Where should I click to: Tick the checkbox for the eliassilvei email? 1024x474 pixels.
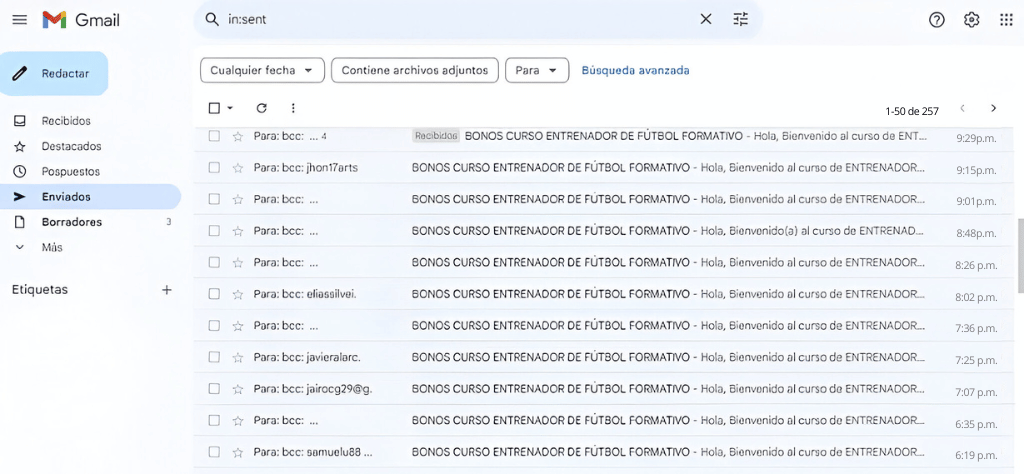214,294
